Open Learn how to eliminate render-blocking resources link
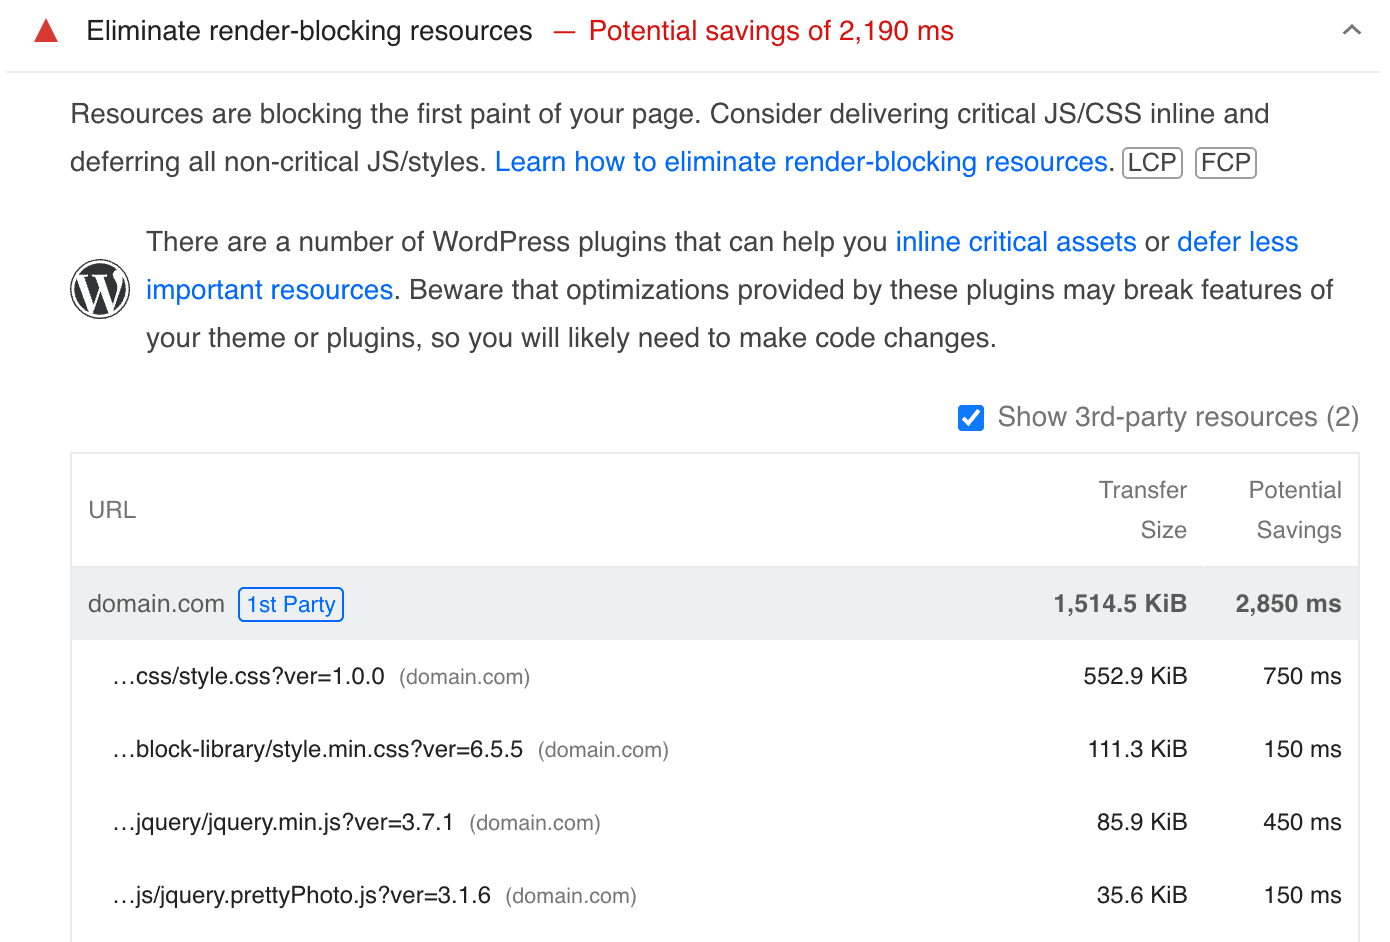This screenshot has width=1390, height=942. pyautogui.click(x=801, y=162)
